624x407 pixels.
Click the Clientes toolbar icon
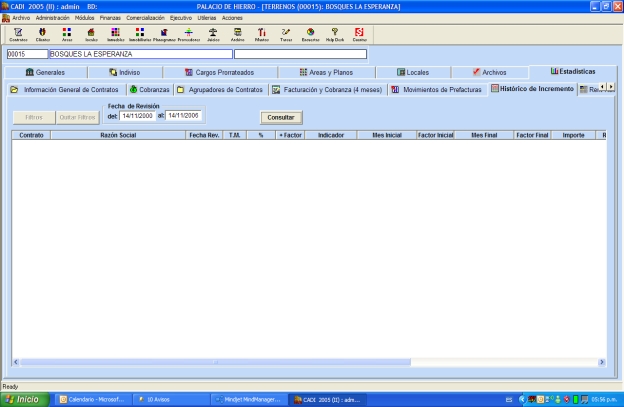(x=43, y=33)
